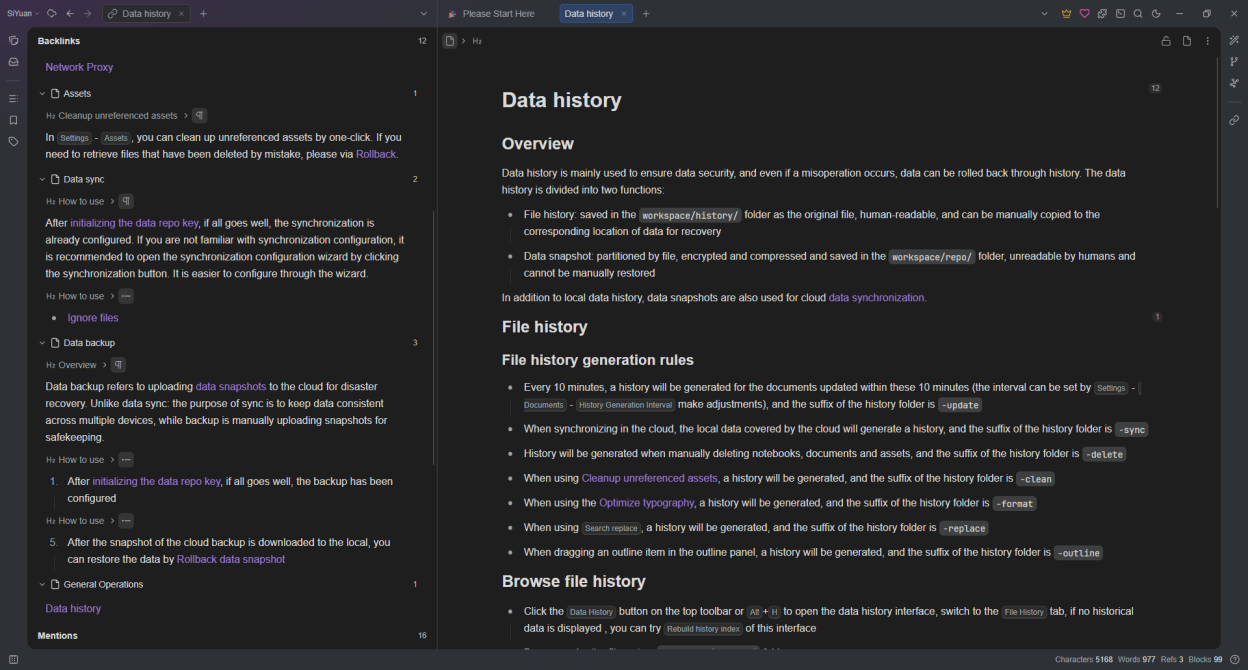Open the Cleanup unreferenced assets link in document
The height and width of the screenshot is (670, 1248).
tap(650, 478)
